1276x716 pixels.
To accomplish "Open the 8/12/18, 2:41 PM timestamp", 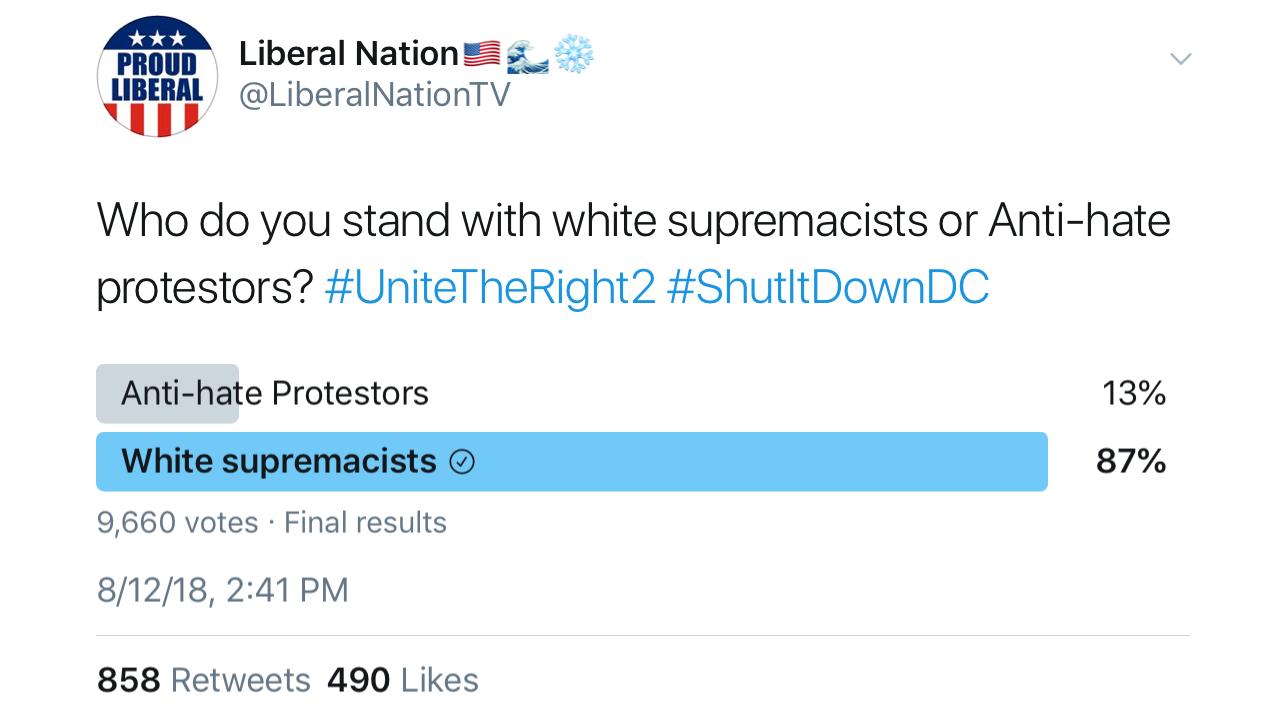I will click(222, 590).
